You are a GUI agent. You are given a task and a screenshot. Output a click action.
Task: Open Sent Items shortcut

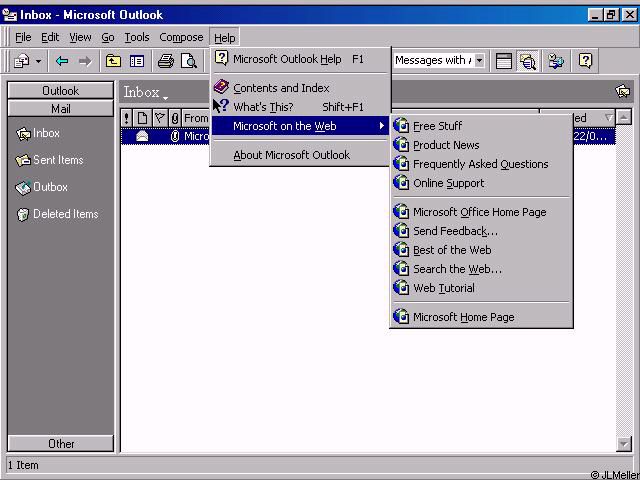coord(49,160)
